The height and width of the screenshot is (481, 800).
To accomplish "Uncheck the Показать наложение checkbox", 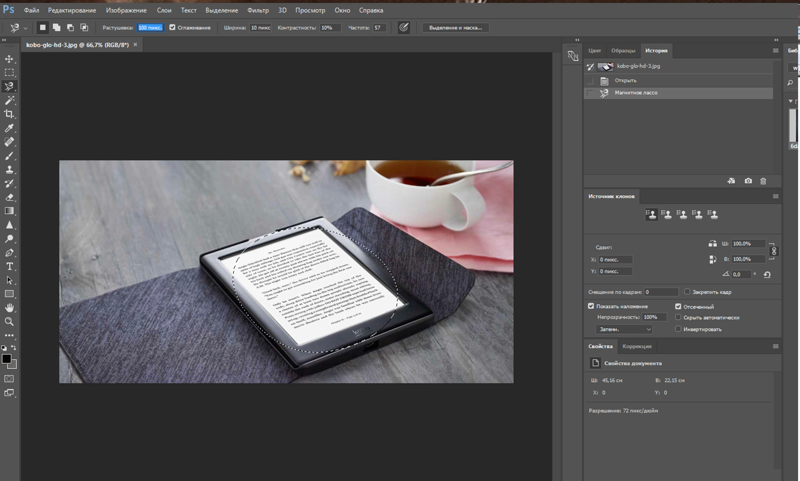I will [591, 306].
